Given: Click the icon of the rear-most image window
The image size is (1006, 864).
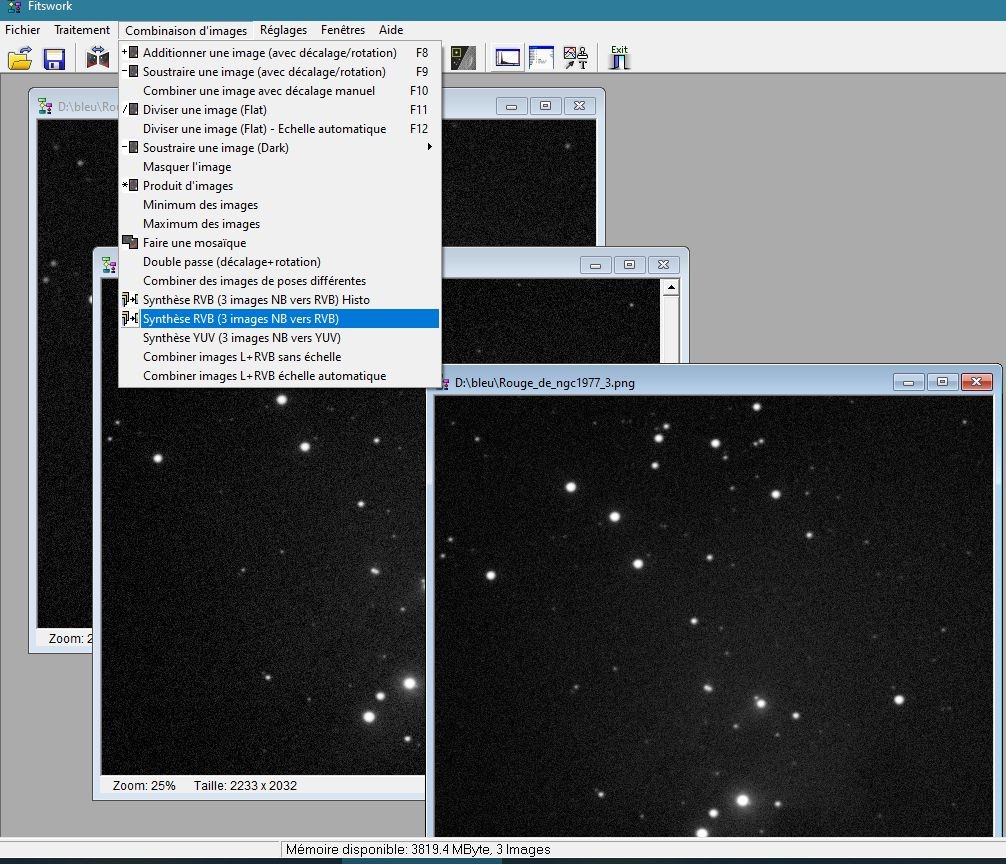Looking at the screenshot, I should tap(45, 106).
